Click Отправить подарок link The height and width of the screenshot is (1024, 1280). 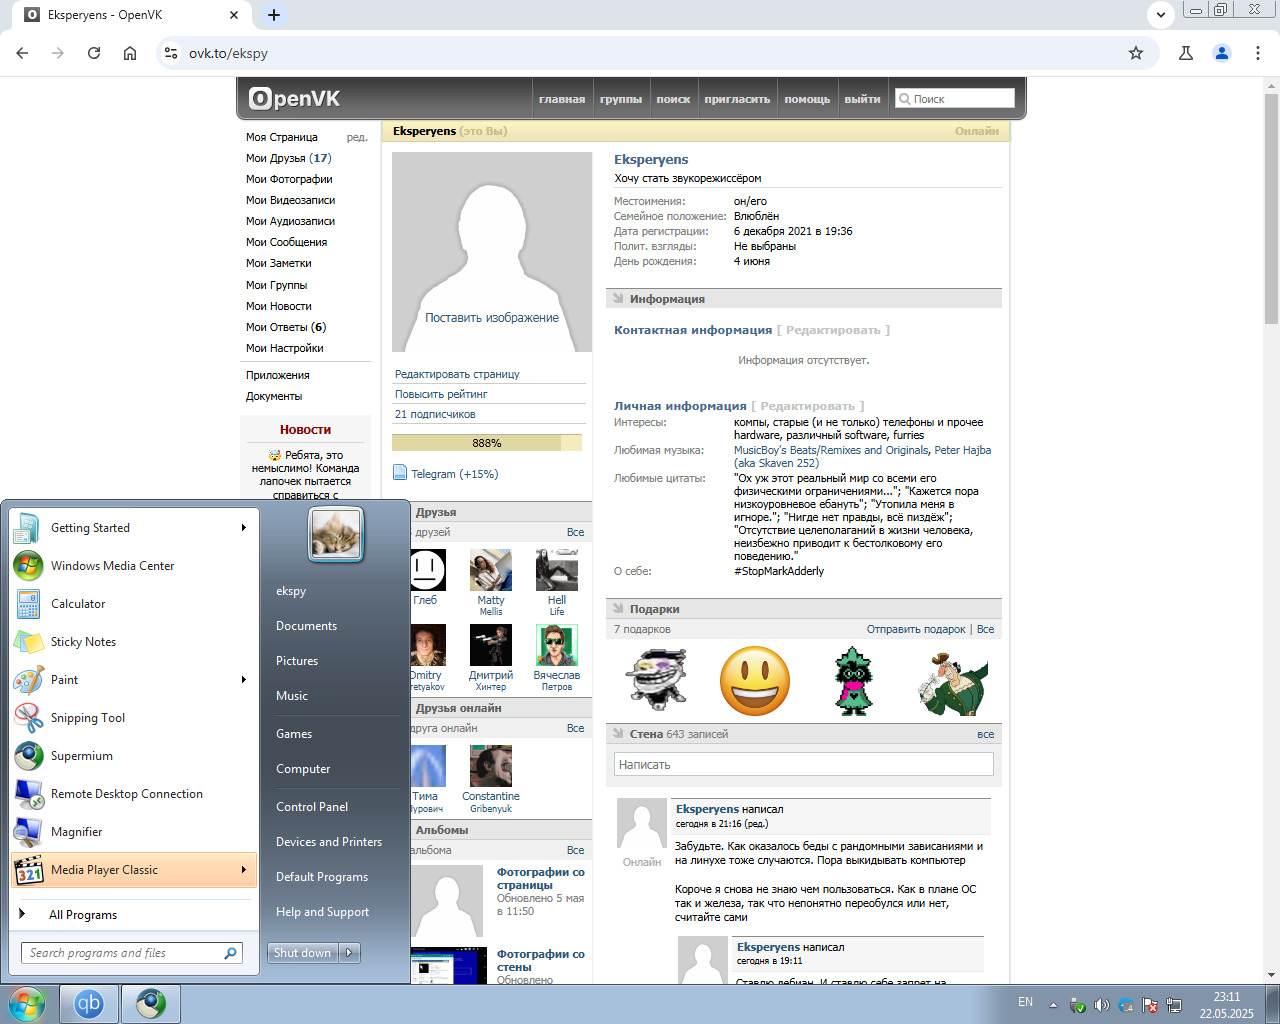point(916,629)
